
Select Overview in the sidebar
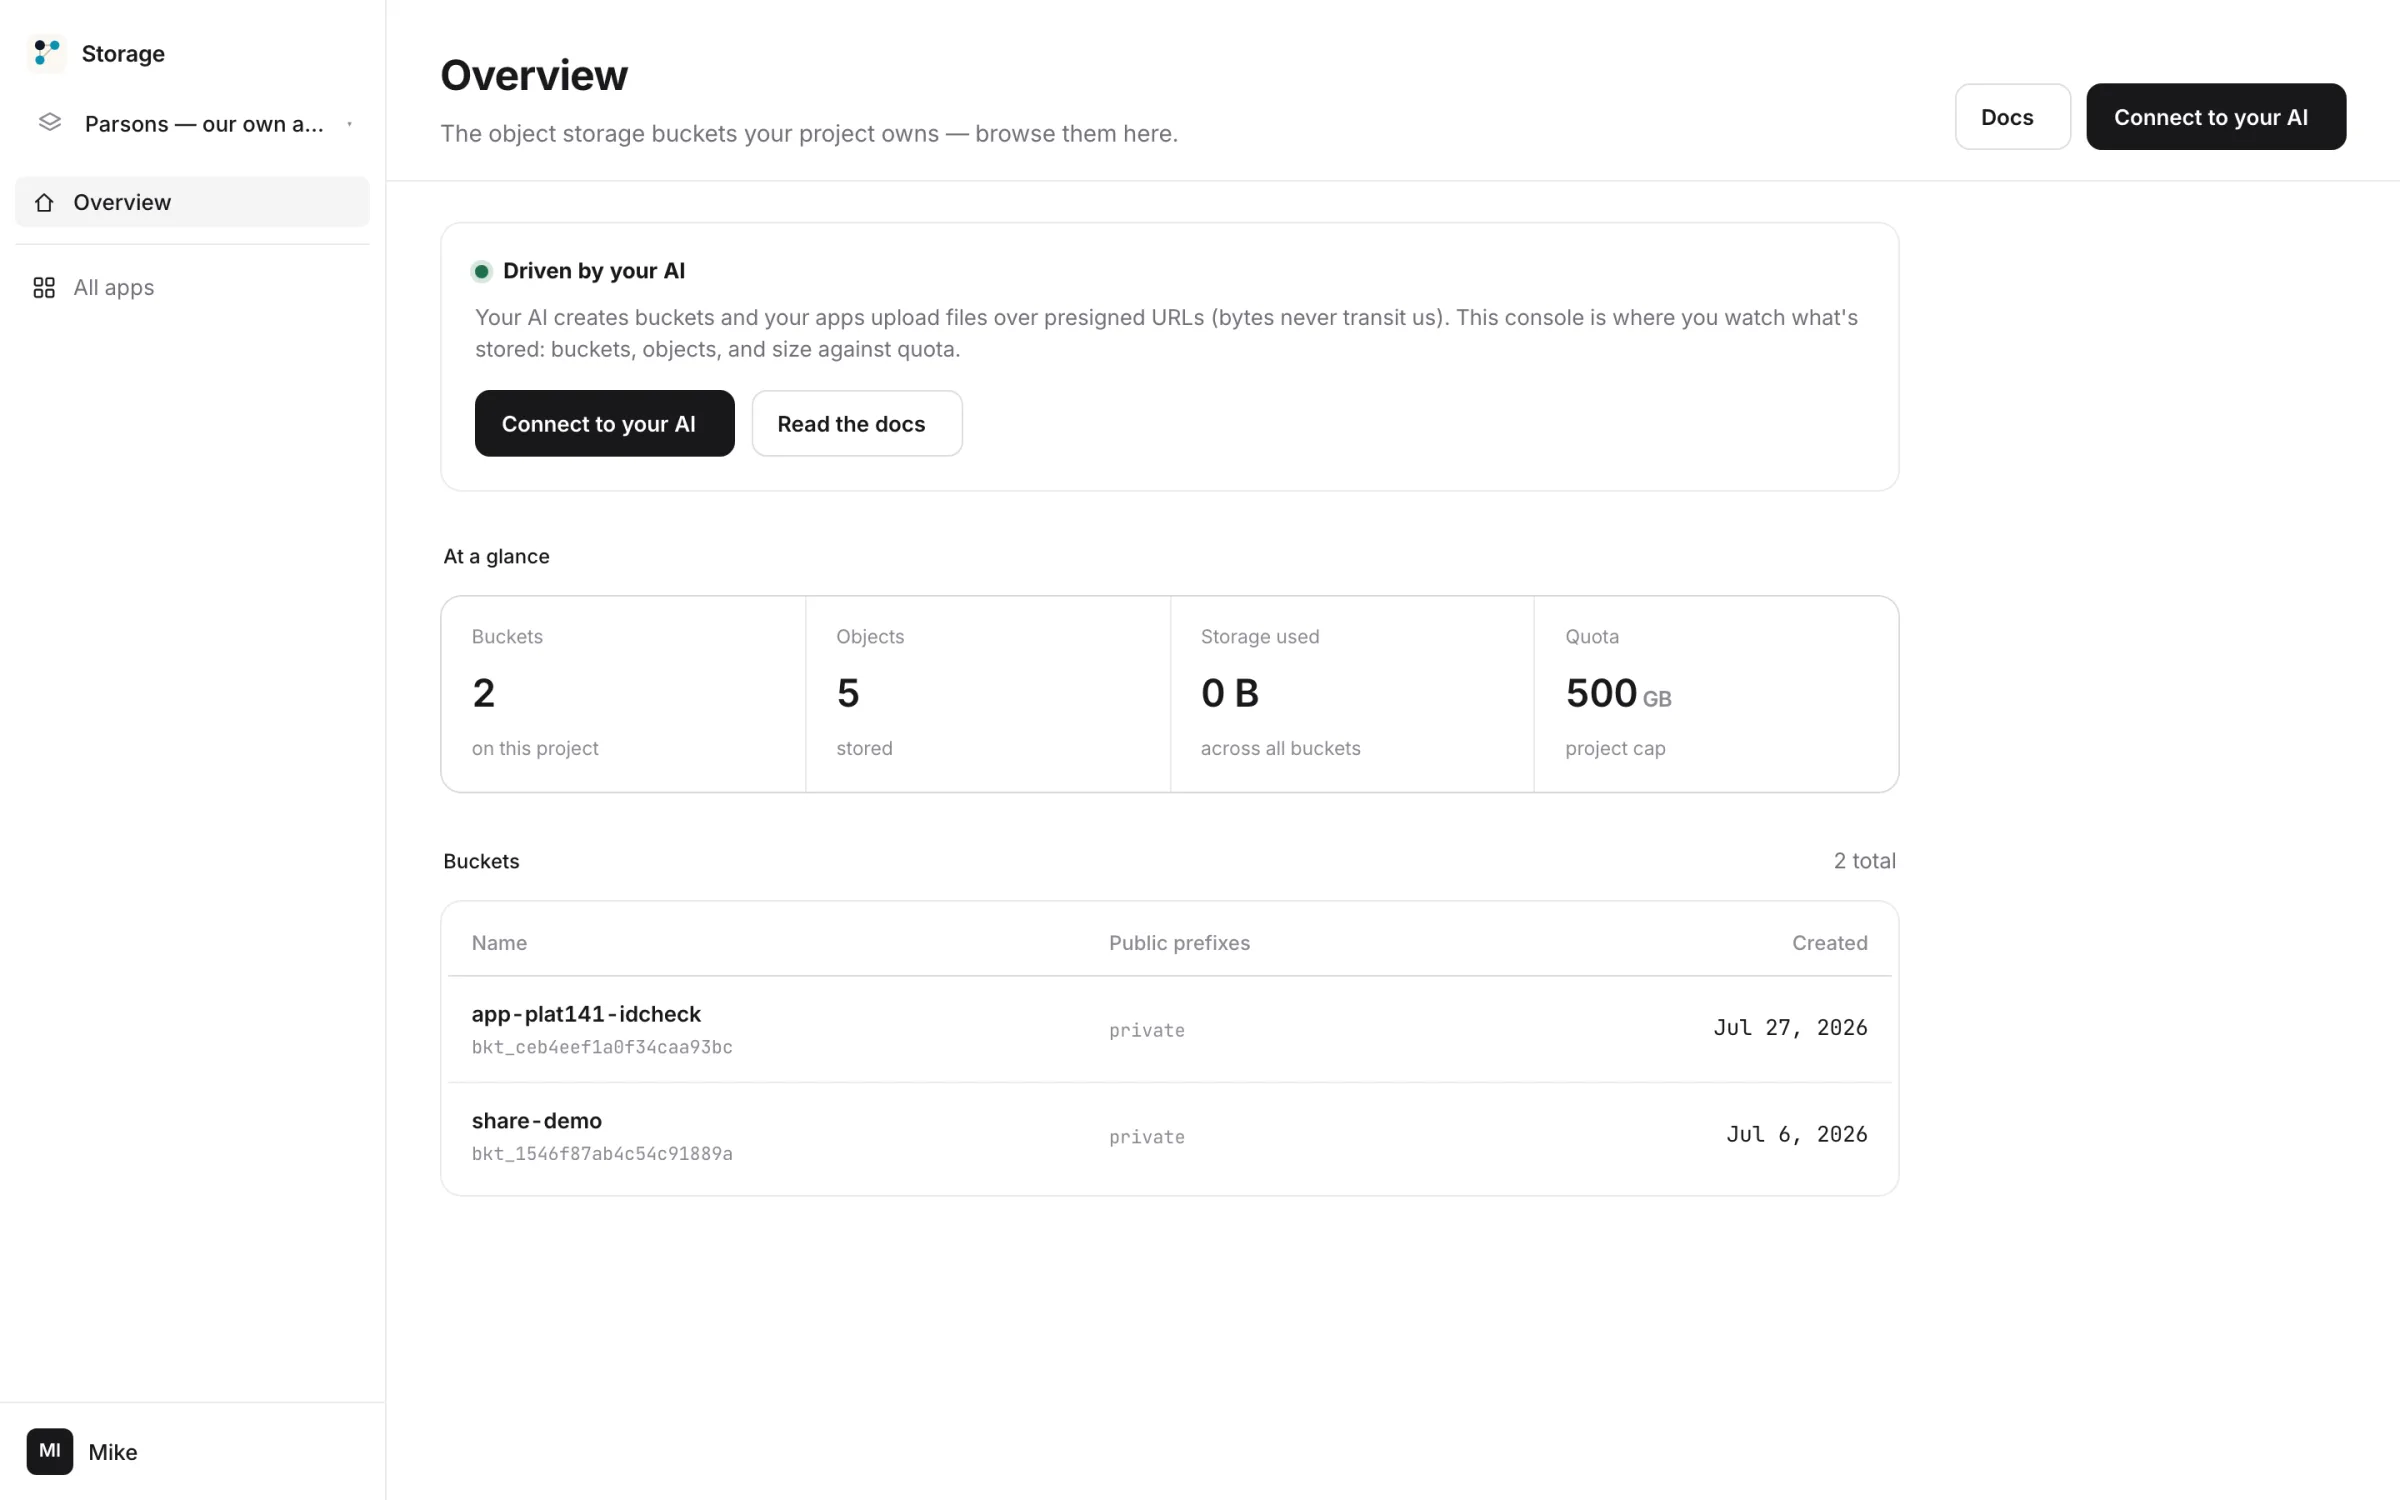pyautogui.click(x=192, y=202)
